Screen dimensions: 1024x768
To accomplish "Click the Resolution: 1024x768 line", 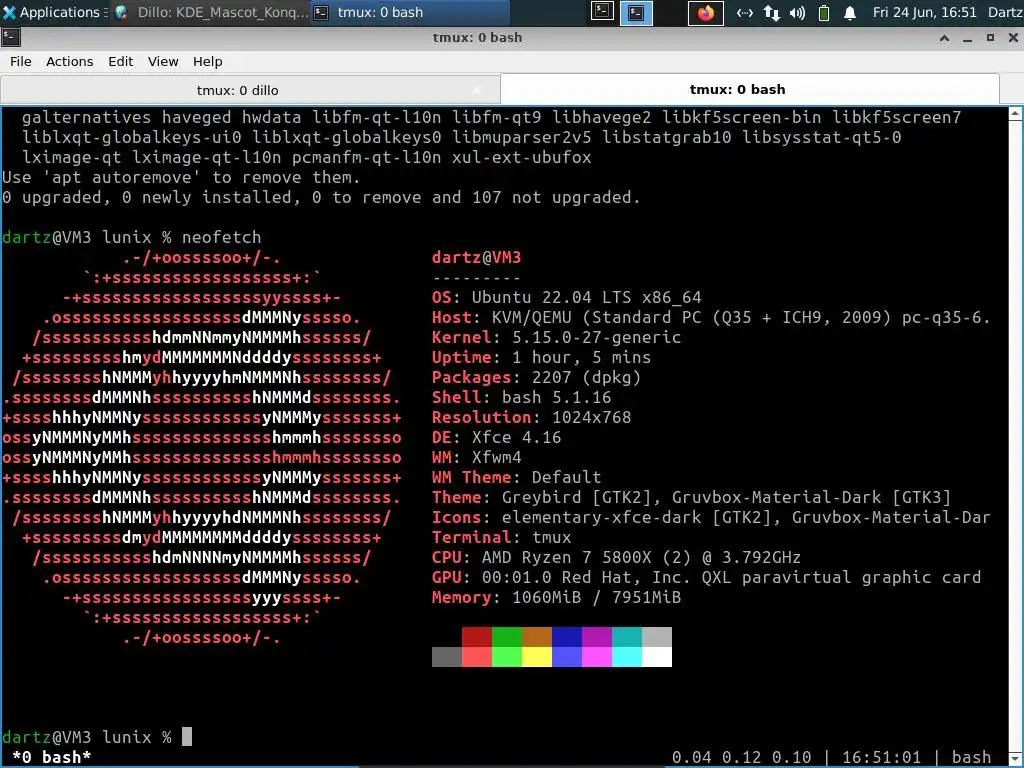I will click(x=531, y=417).
